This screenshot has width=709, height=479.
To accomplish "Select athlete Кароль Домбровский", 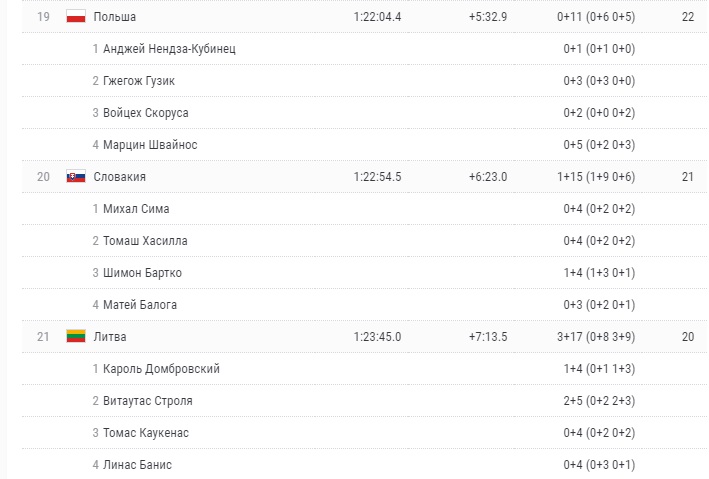I will pyautogui.click(x=161, y=369).
